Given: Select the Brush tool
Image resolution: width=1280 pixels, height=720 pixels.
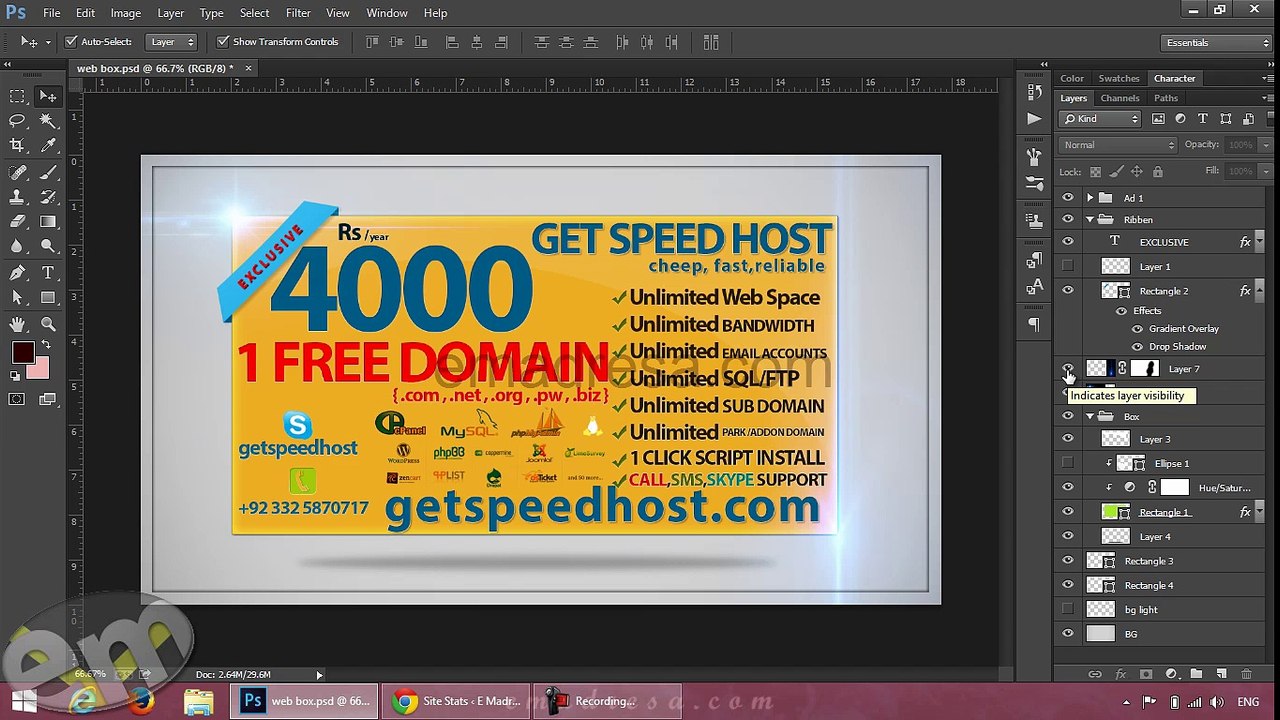Looking at the screenshot, I should (48, 172).
